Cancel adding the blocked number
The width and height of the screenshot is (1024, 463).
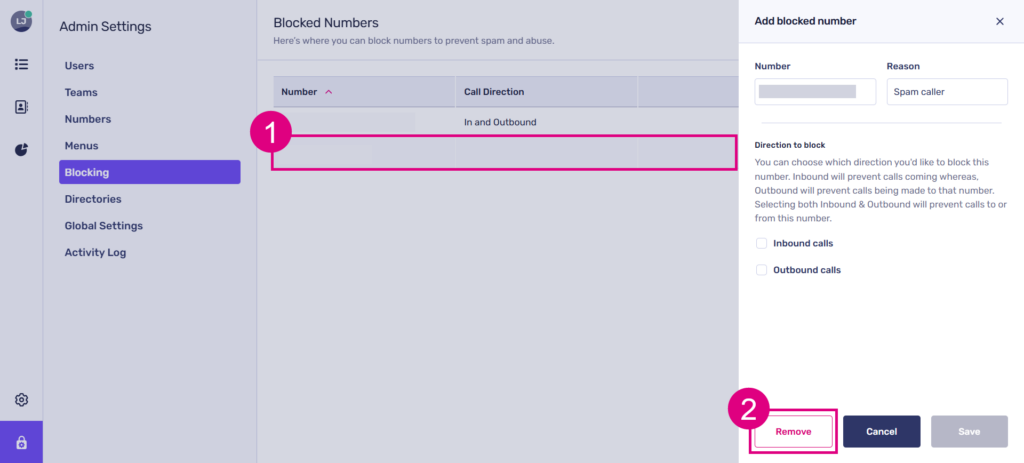tap(881, 431)
